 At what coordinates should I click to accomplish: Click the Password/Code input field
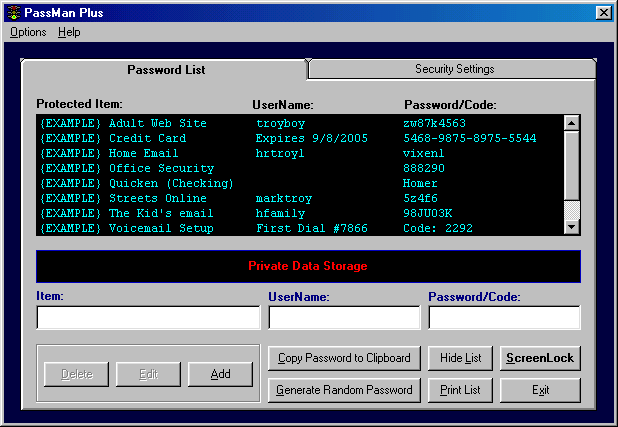coord(504,318)
